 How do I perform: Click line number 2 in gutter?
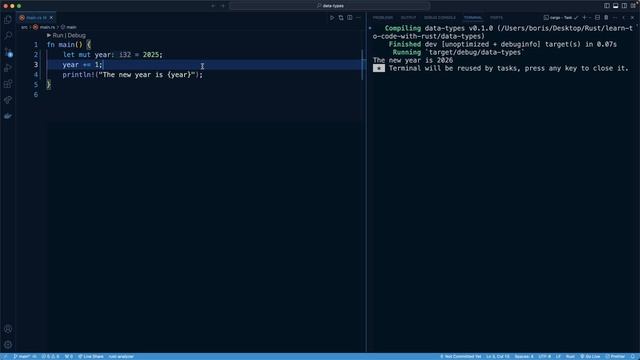[x=36, y=55]
